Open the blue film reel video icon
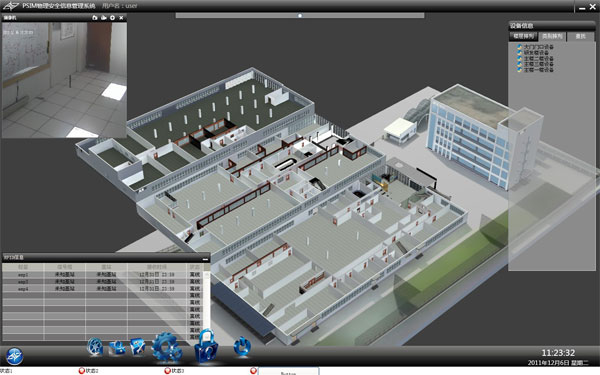The image size is (600, 375). pyautogui.click(x=95, y=347)
